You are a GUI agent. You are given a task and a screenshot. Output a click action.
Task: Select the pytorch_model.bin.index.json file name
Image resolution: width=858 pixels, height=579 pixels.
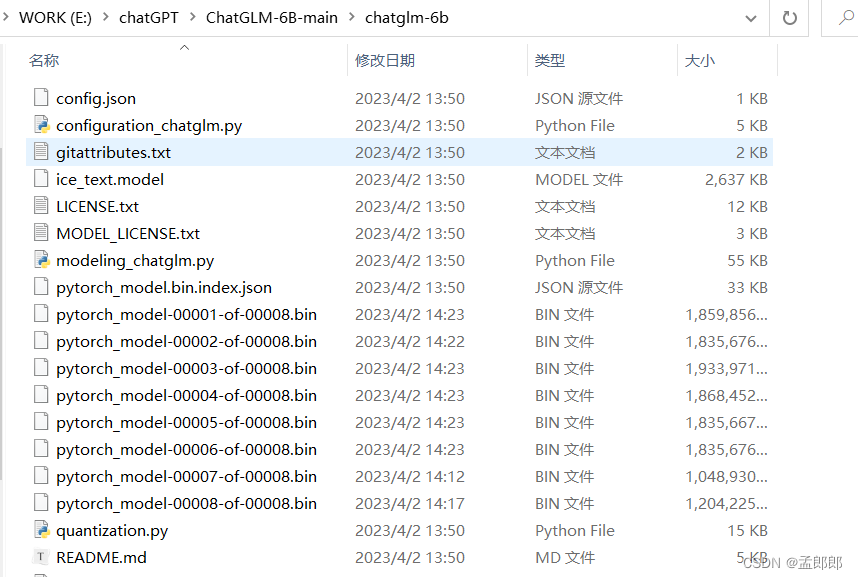164,287
